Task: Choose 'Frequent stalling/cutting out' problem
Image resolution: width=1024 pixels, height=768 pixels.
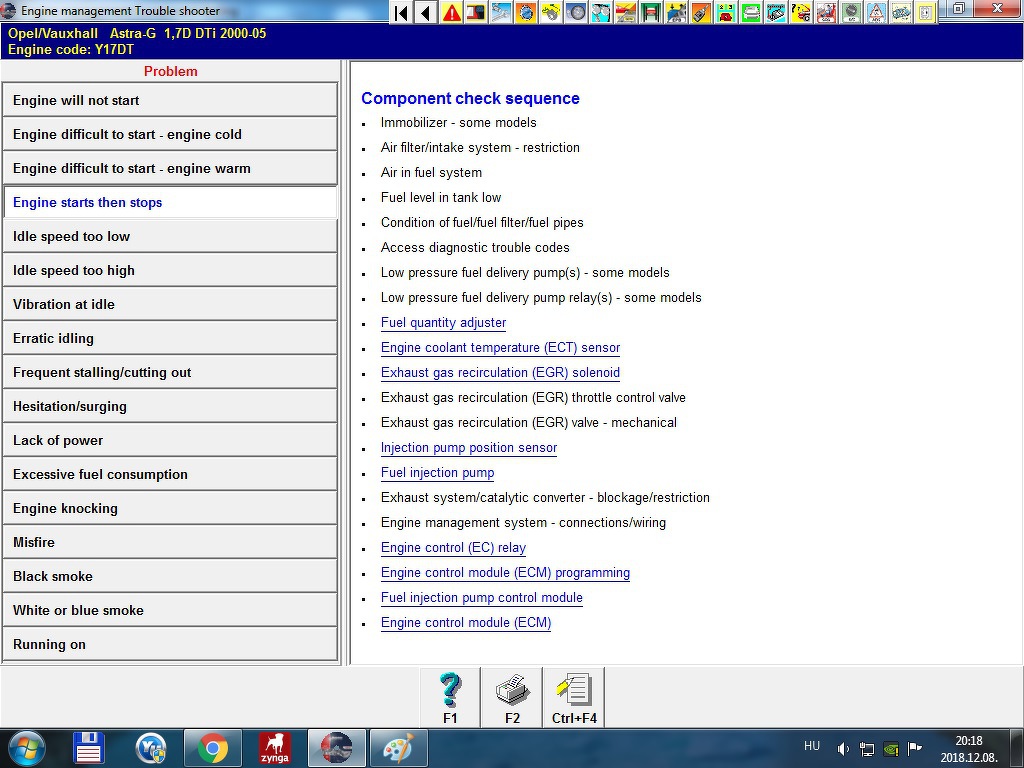Action: [x=170, y=372]
